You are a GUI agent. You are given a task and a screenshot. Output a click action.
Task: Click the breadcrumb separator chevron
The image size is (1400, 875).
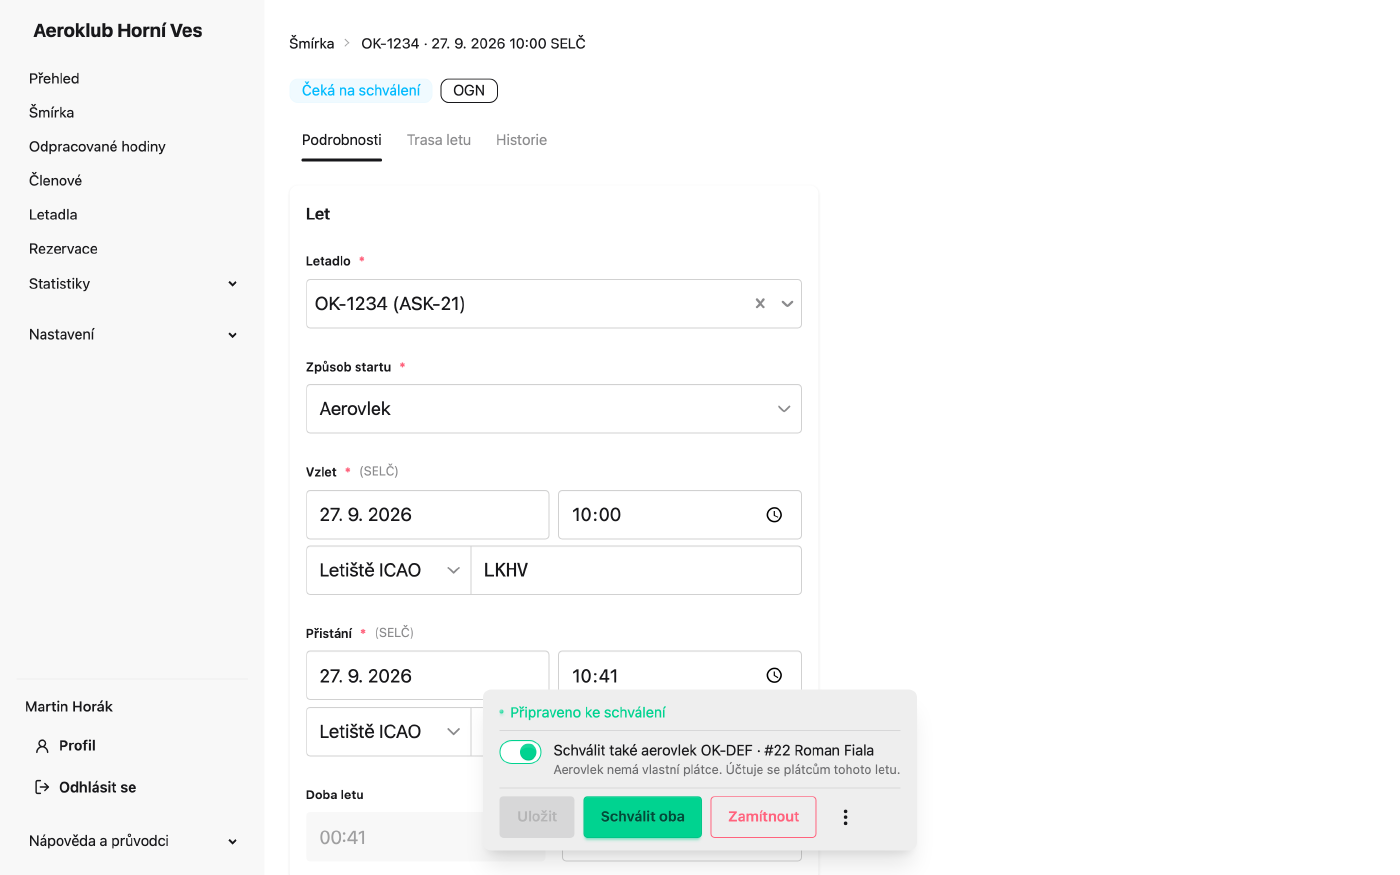347,43
